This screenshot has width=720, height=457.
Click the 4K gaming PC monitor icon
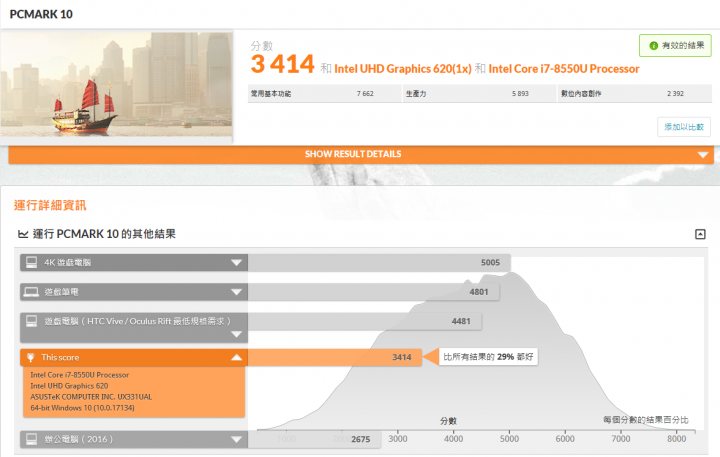point(31,262)
